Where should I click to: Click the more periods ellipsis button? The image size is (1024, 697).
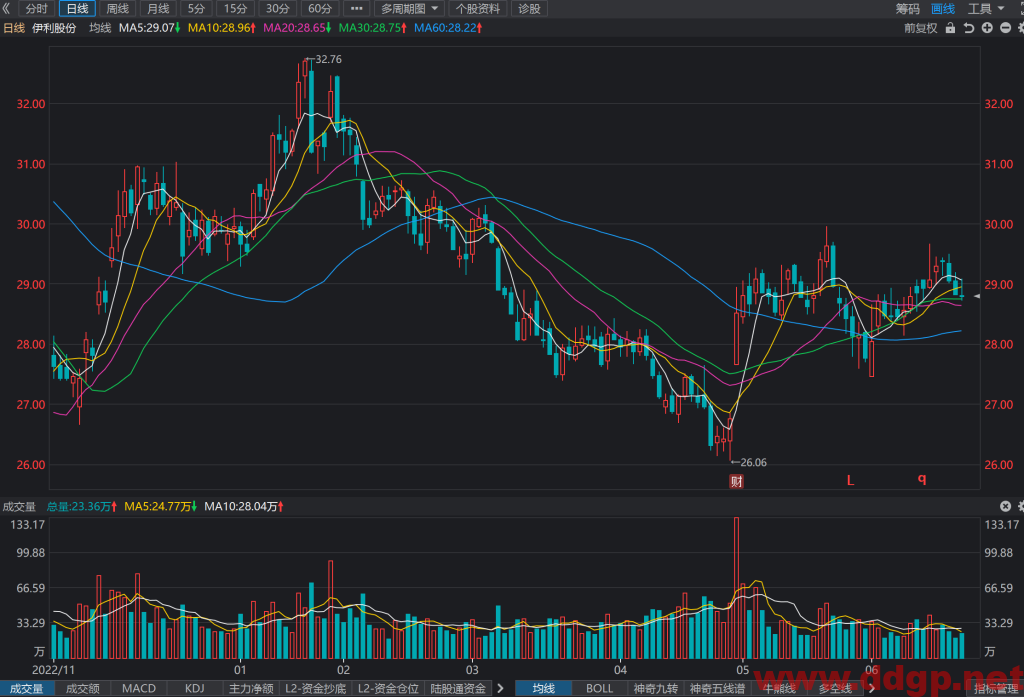point(356,8)
